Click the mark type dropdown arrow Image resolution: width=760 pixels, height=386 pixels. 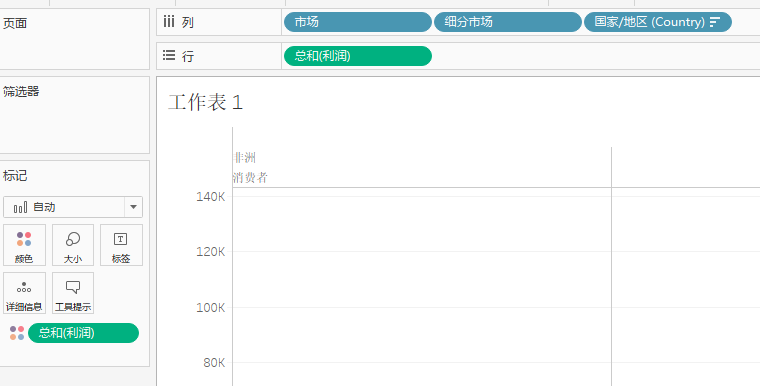[x=133, y=207]
